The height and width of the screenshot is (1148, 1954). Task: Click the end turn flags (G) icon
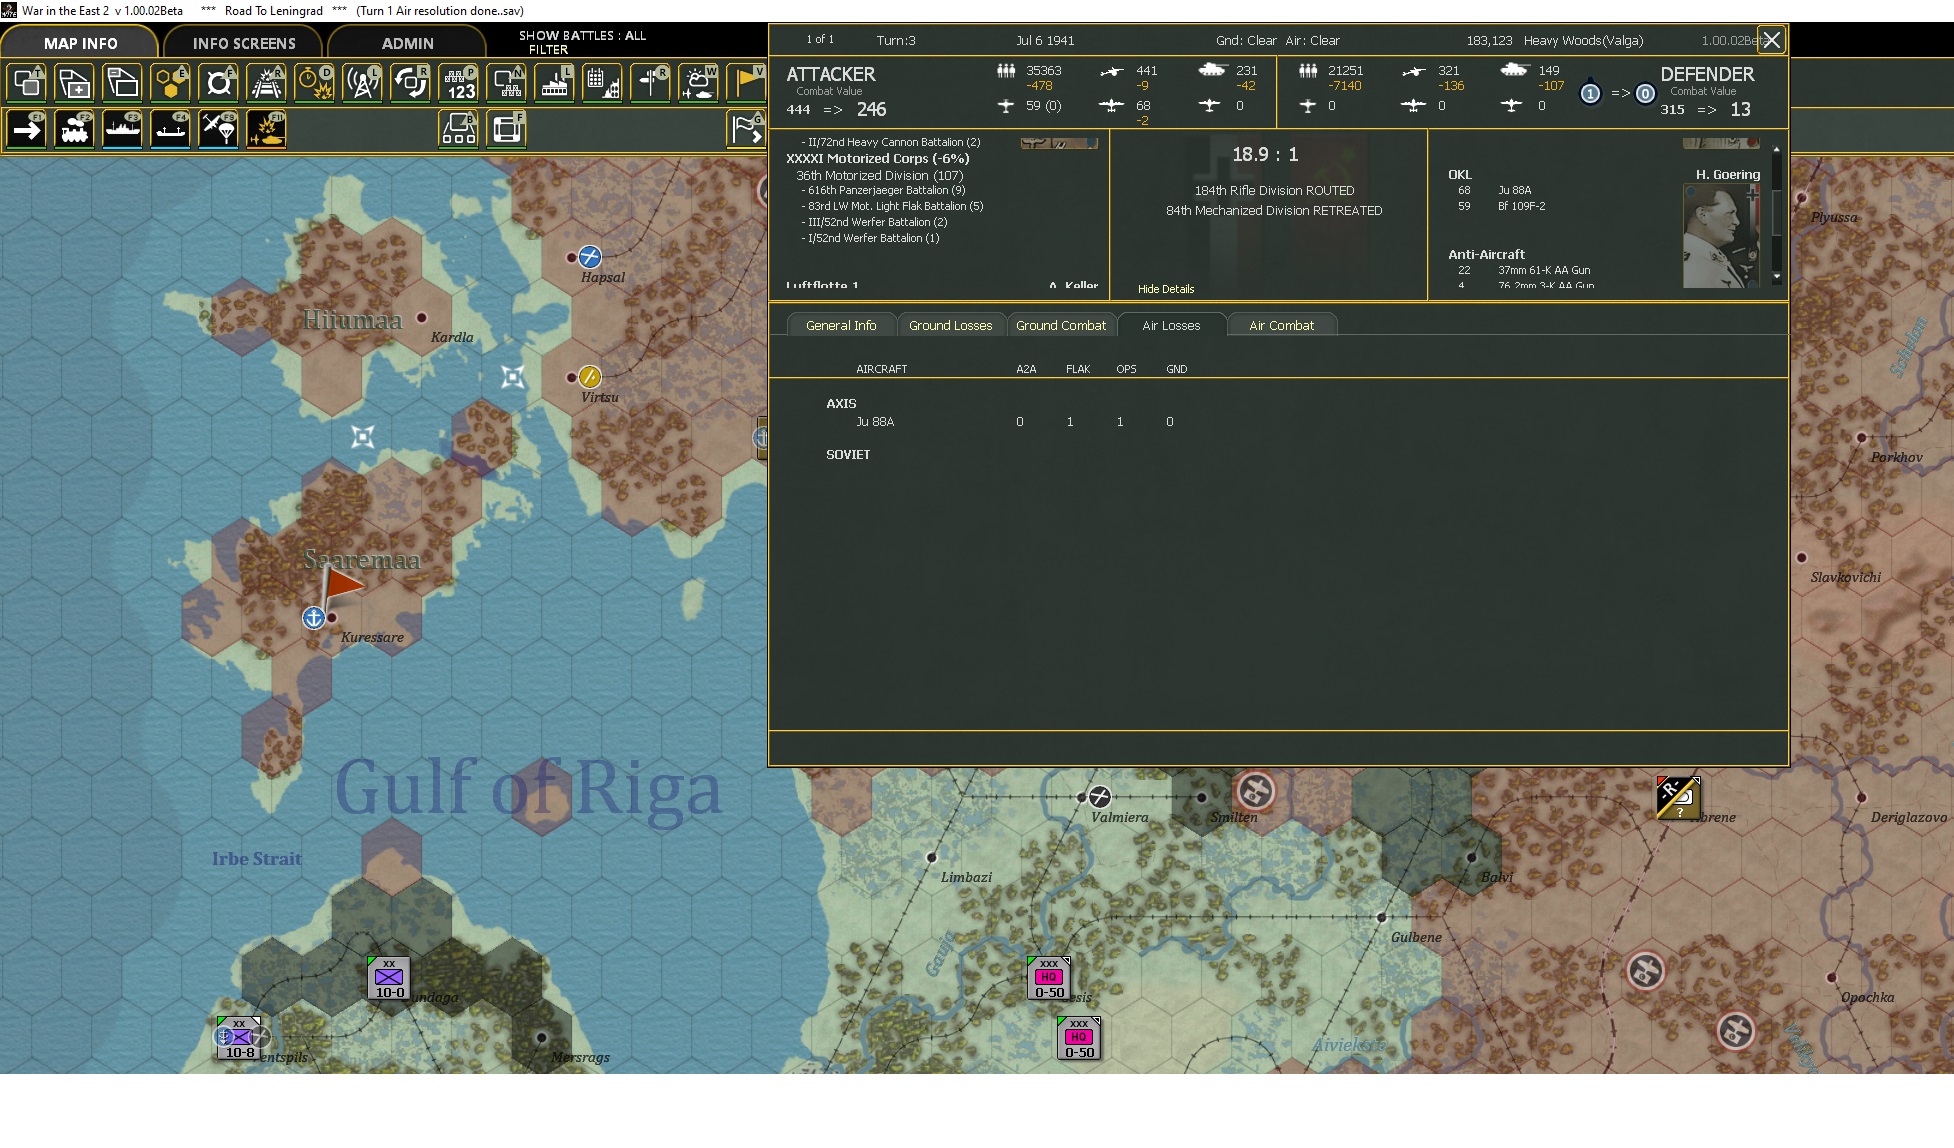[746, 129]
